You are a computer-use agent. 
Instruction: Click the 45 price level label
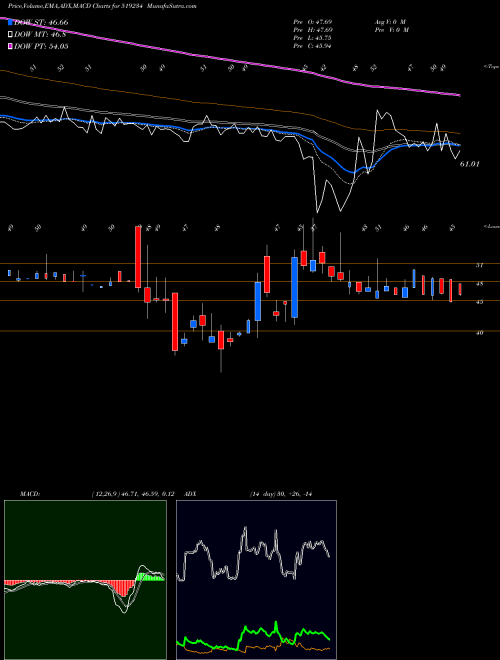480,302
